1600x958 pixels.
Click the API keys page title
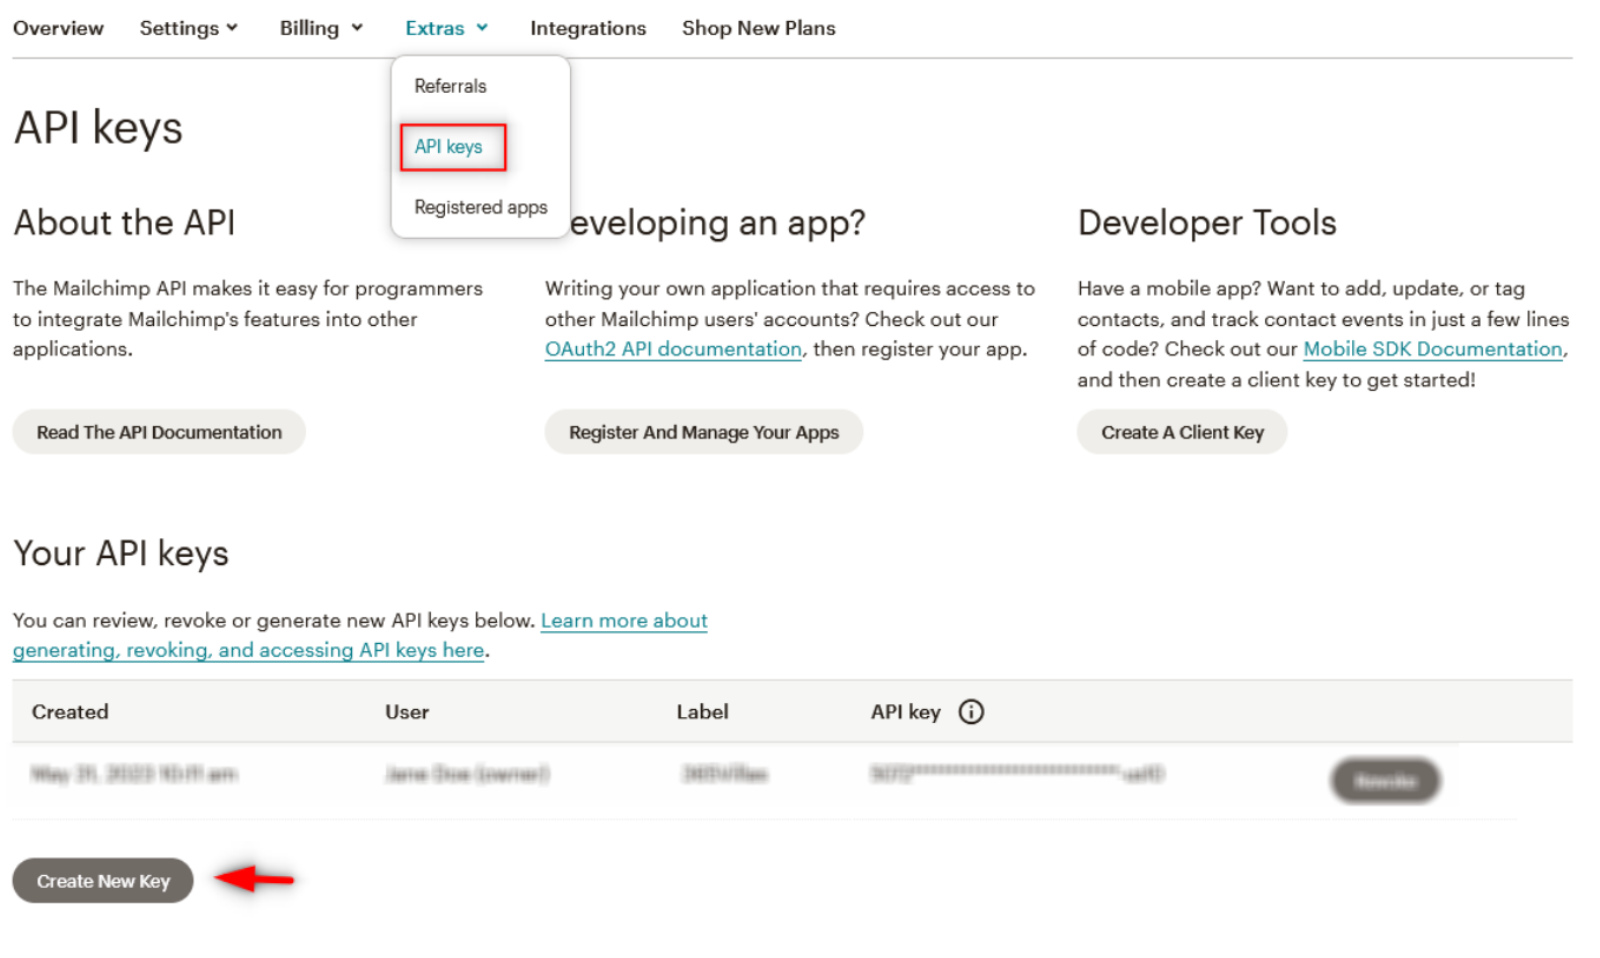coord(98,128)
